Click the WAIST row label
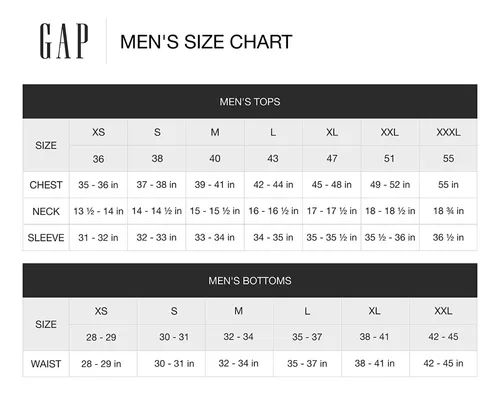Viewport: 500px width, 395px height. click(x=46, y=364)
